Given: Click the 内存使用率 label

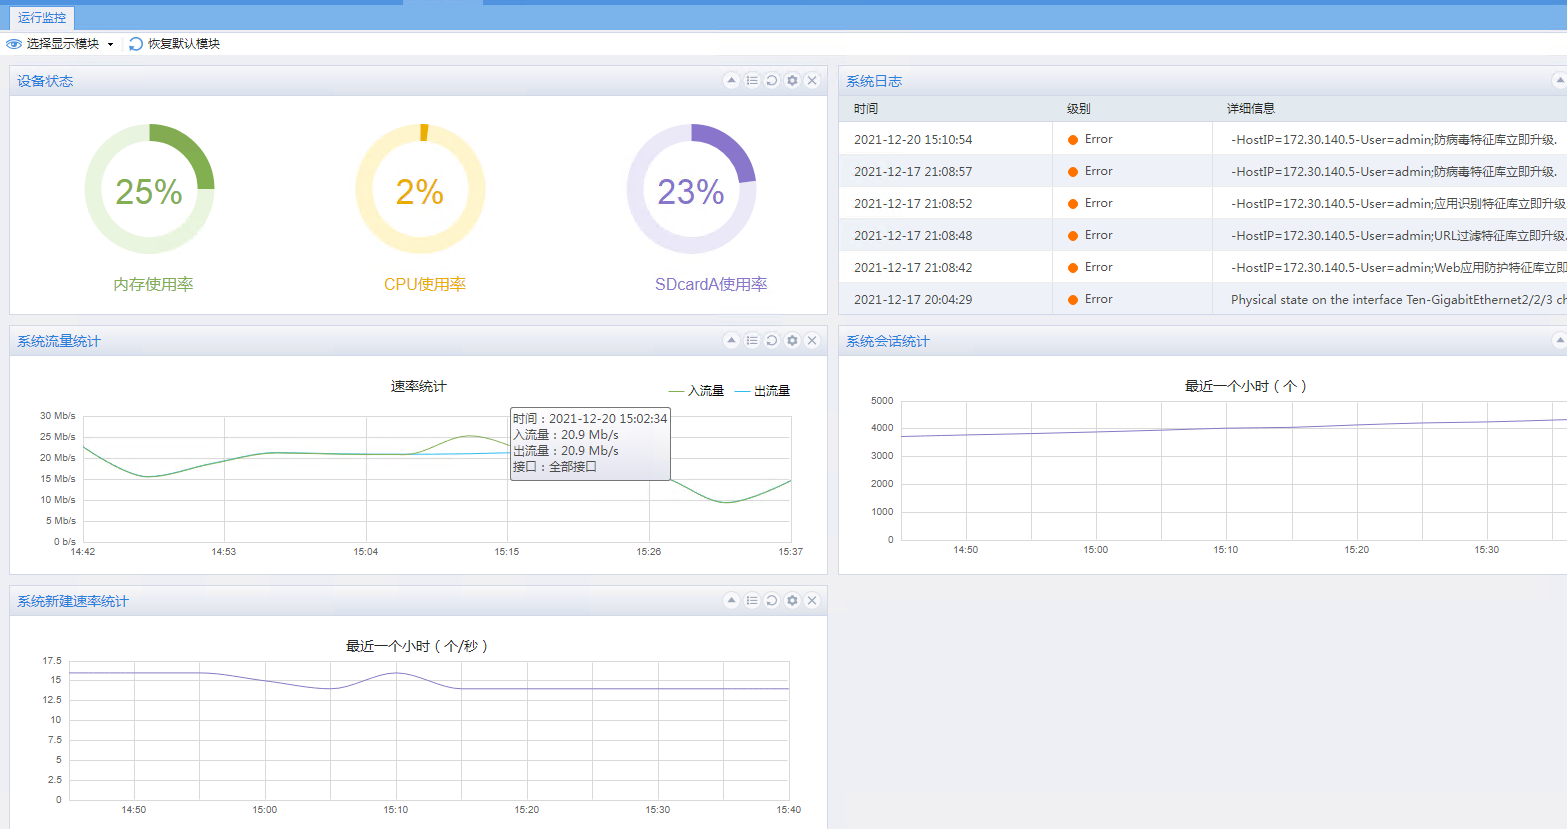Looking at the screenshot, I should tap(153, 285).
